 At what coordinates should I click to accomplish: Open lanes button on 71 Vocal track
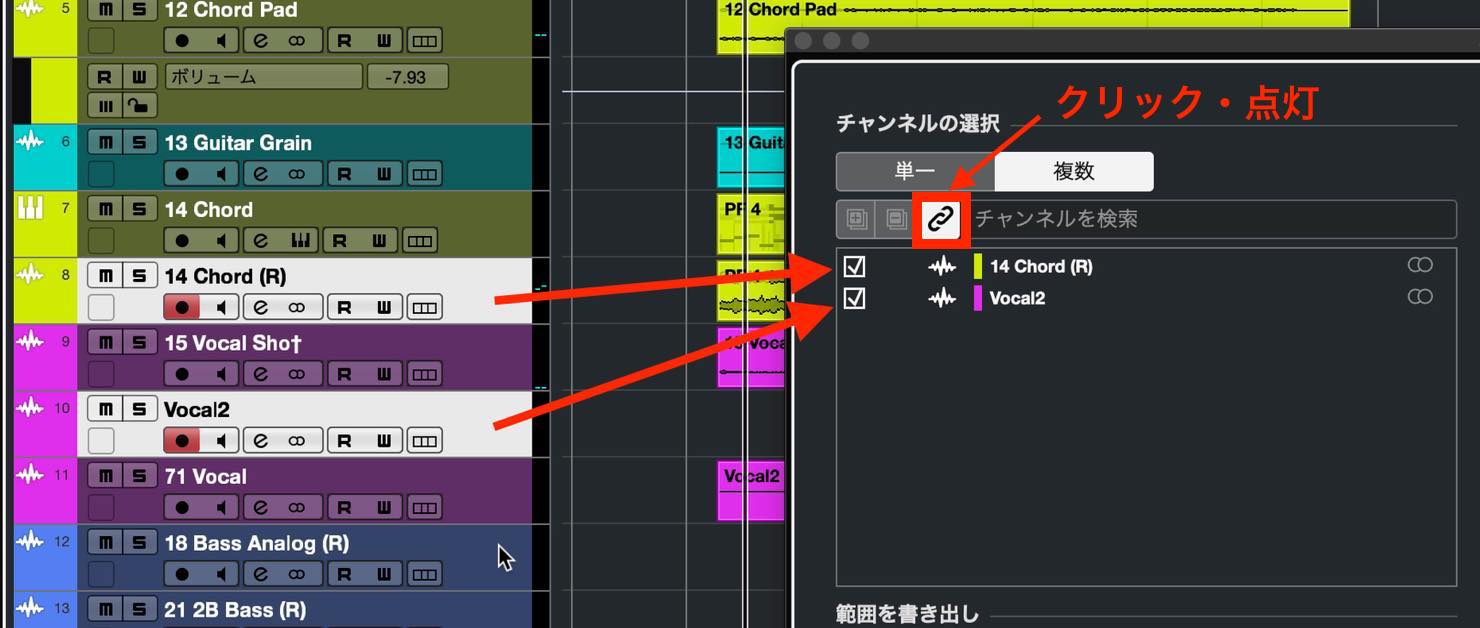pos(424,507)
